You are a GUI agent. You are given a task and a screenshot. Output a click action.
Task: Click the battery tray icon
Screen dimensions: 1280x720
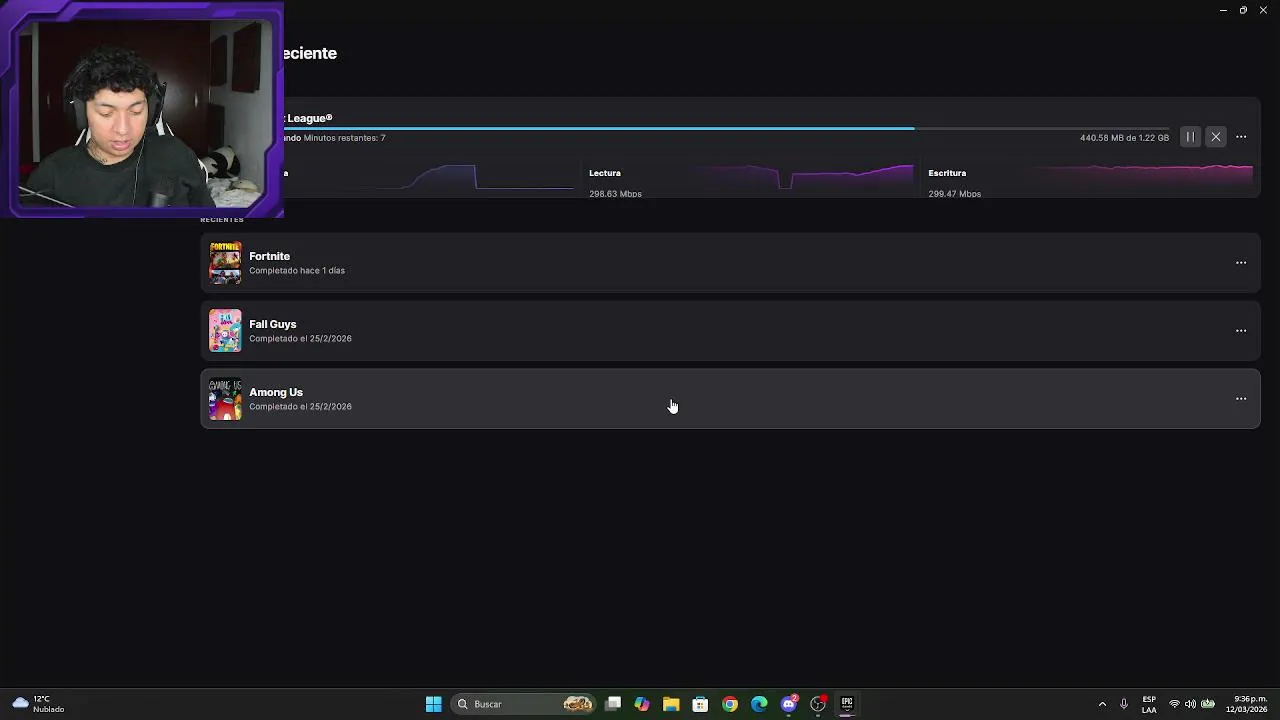[x=1208, y=704]
